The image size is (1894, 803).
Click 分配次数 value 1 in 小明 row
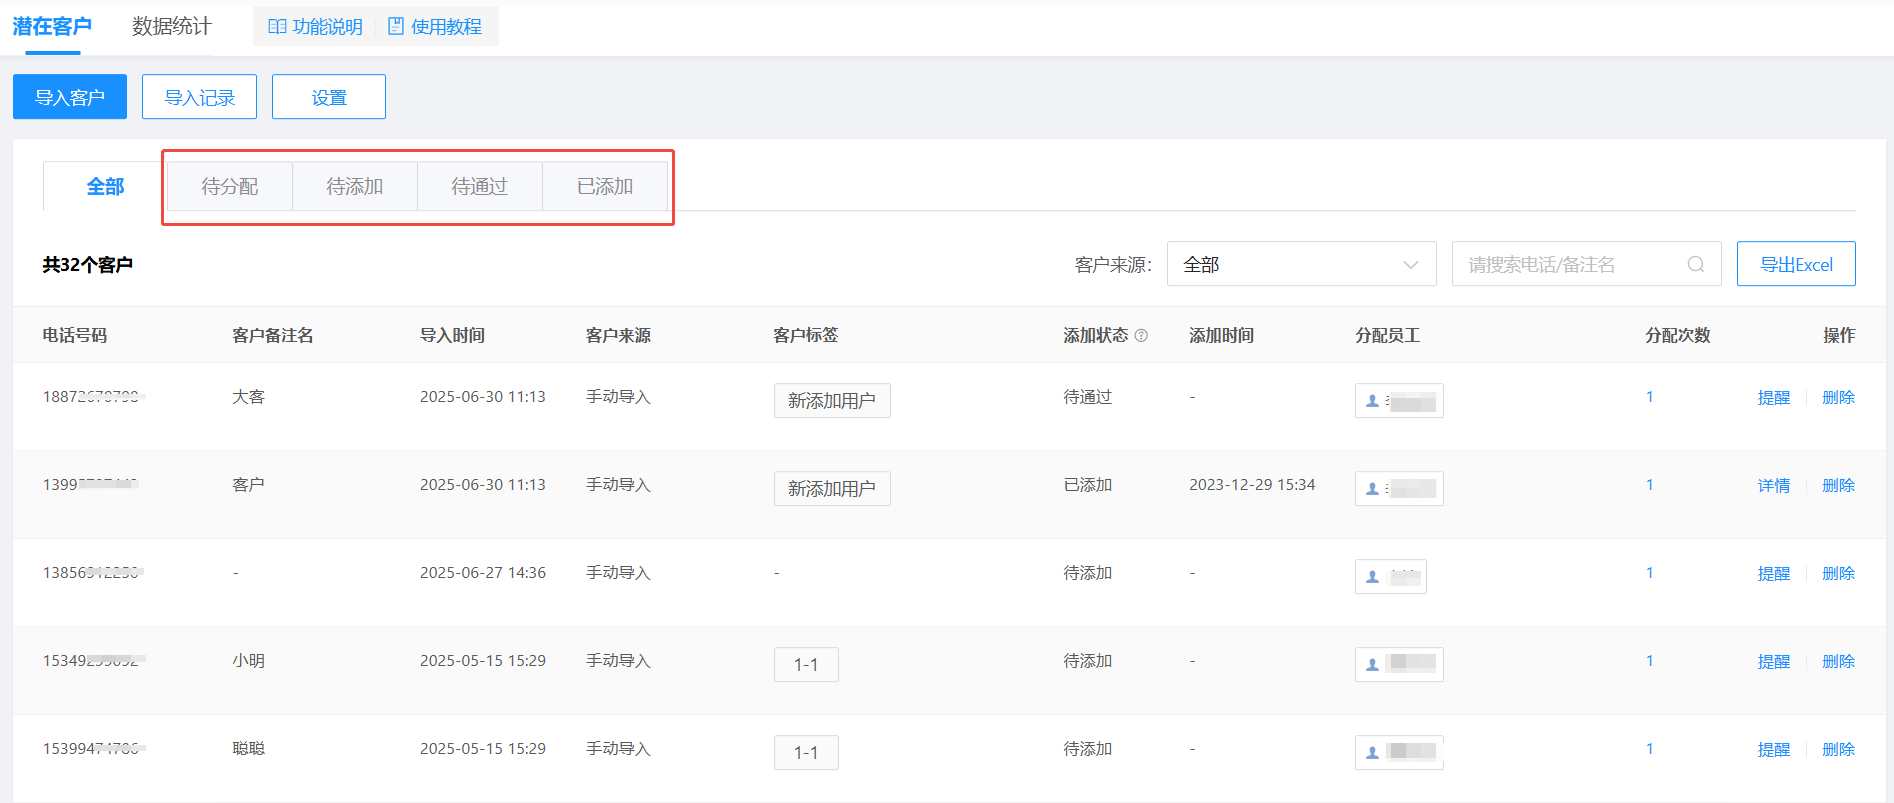[x=1650, y=661]
